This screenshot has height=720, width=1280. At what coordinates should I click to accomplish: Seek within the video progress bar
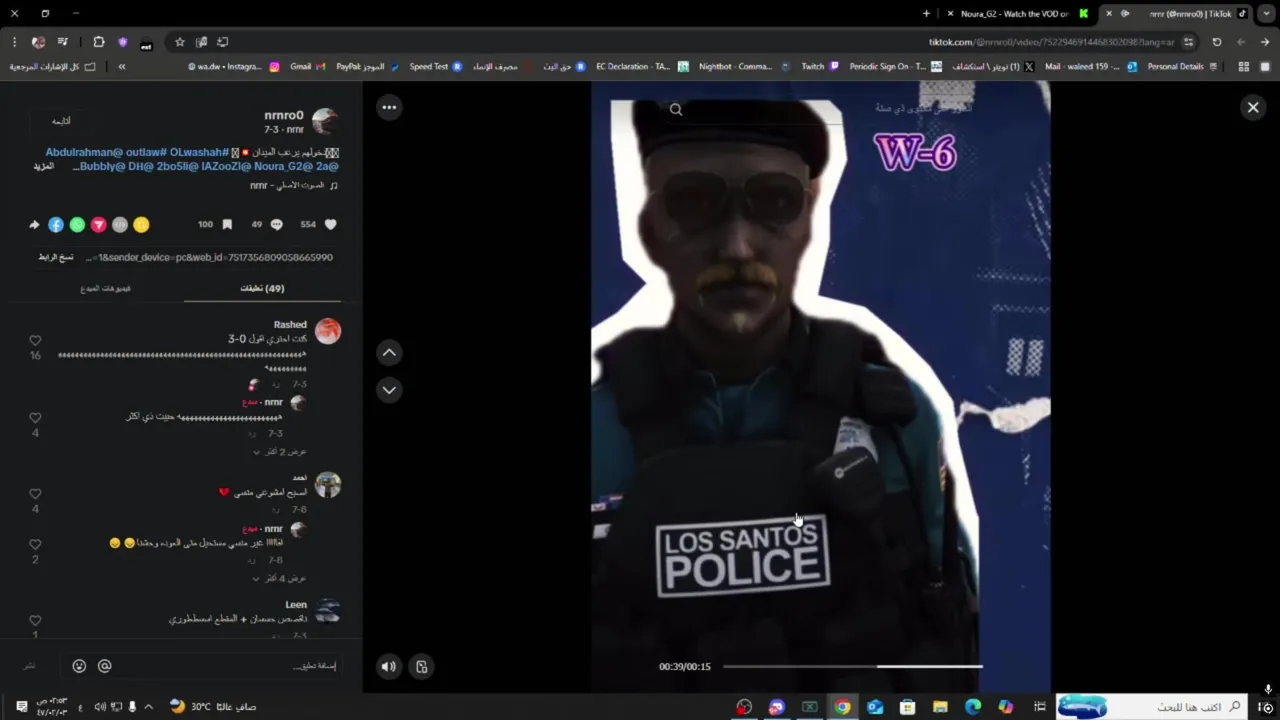pos(852,666)
